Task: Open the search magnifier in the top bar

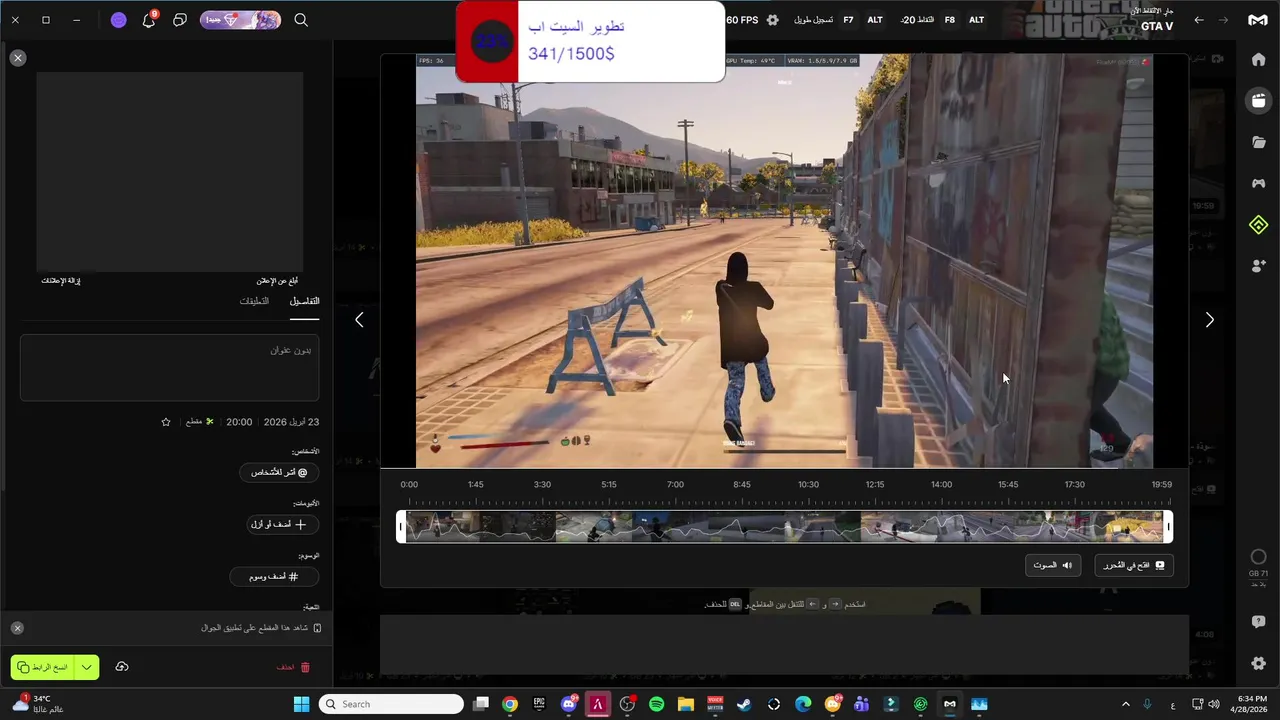Action: [301, 20]
